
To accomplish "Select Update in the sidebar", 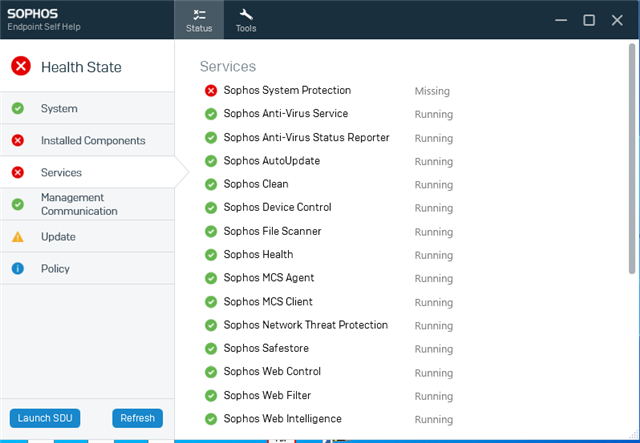I will tap(87, 236).
